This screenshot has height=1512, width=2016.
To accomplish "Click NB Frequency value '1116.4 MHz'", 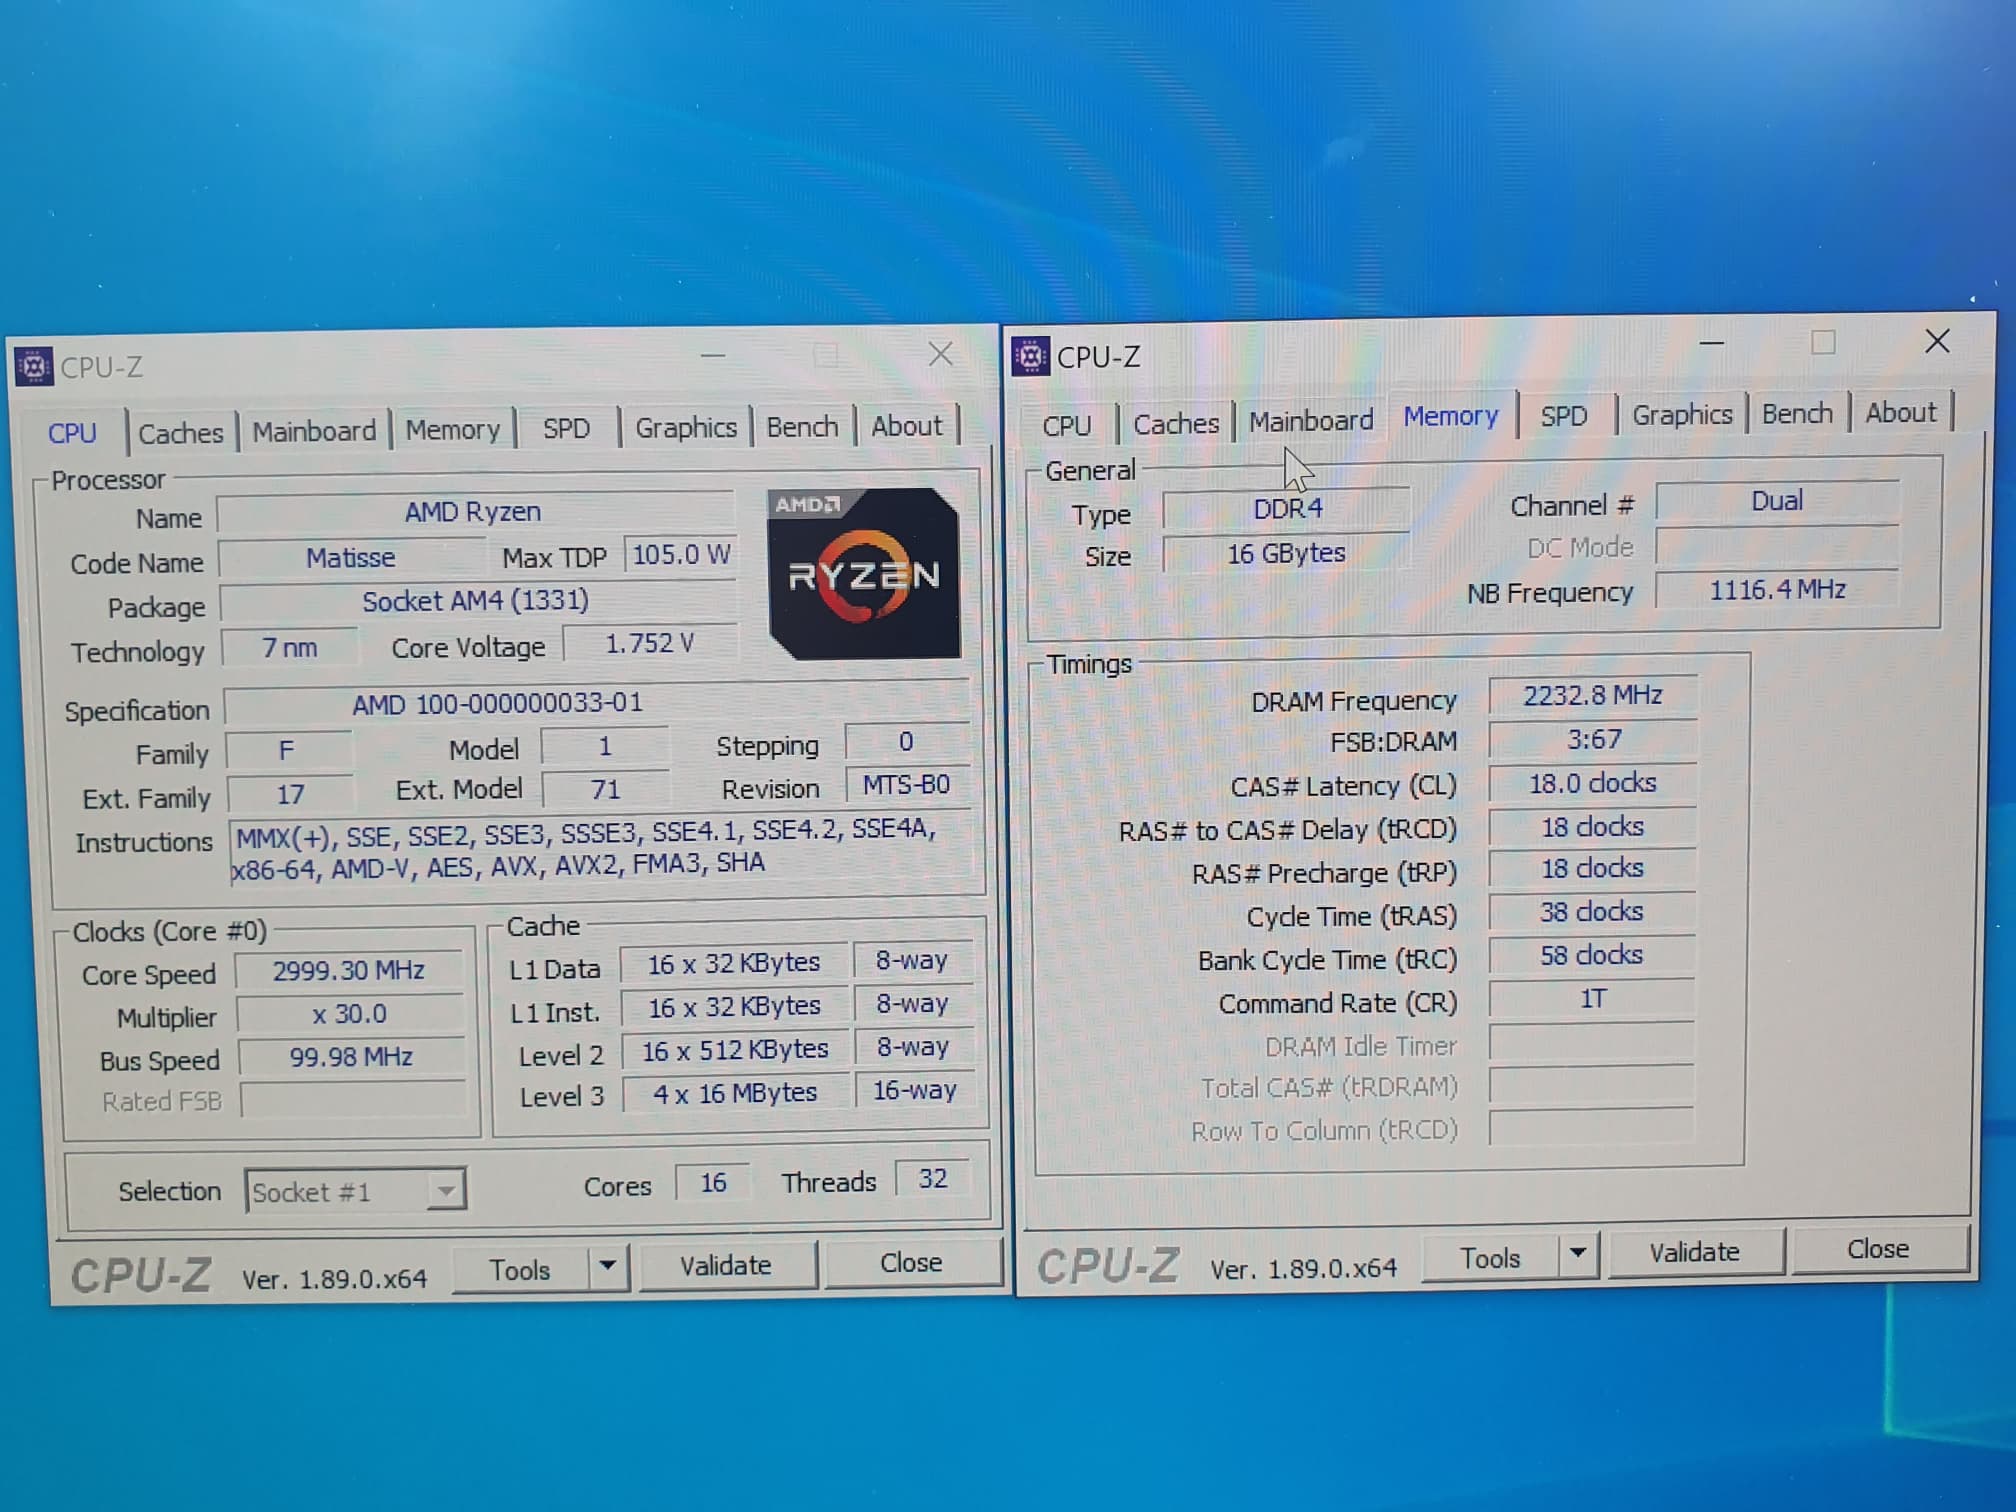I will [1777, 589].
